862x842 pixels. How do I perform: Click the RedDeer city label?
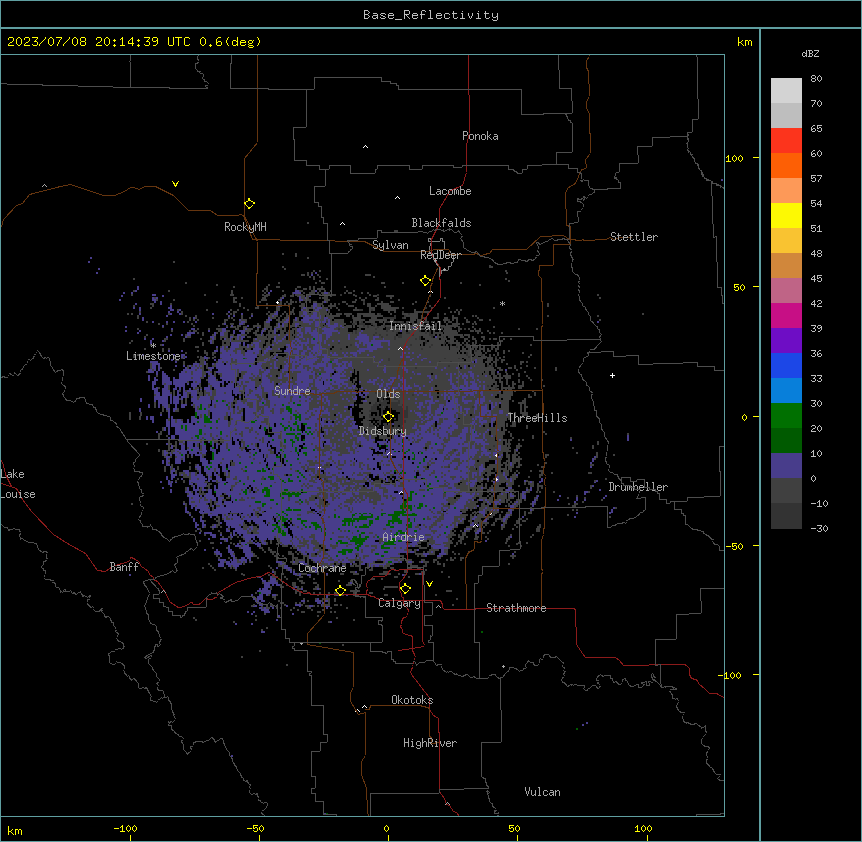coord(440,255)
